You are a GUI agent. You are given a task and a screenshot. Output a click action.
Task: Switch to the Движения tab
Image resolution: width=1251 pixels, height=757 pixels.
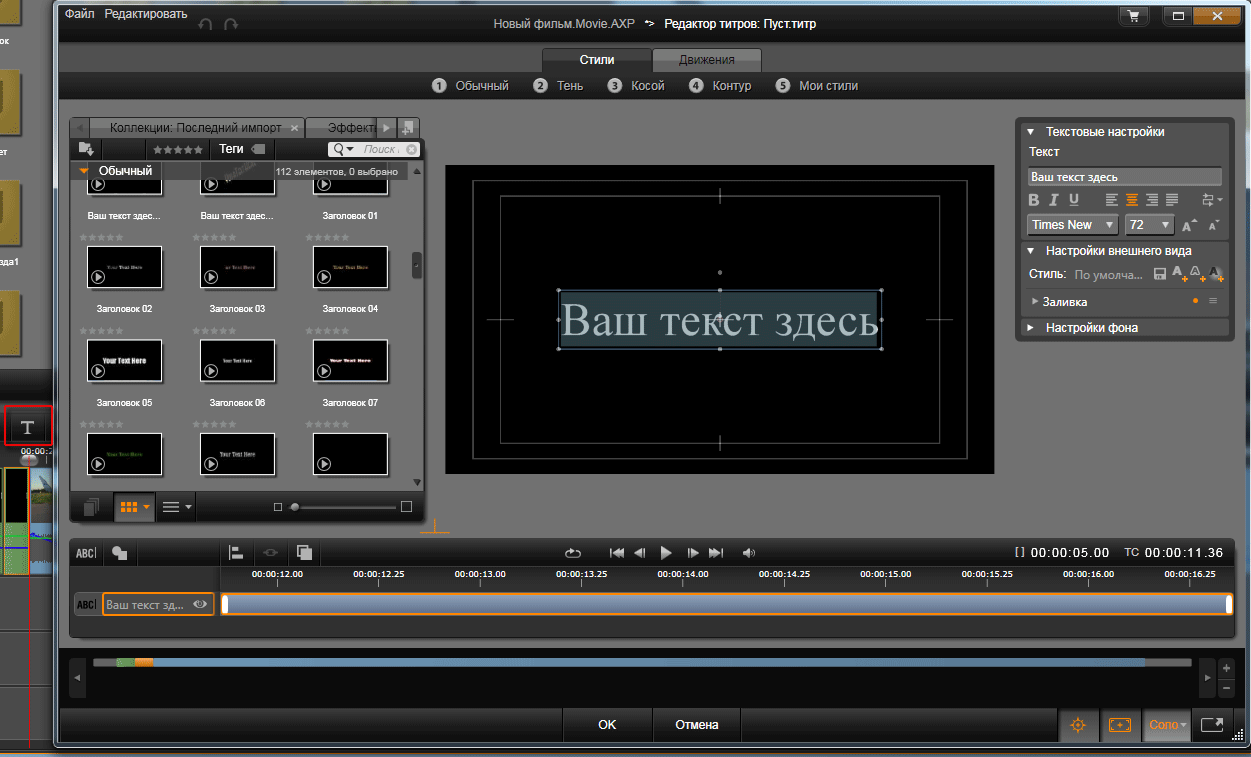click(707, 60)
